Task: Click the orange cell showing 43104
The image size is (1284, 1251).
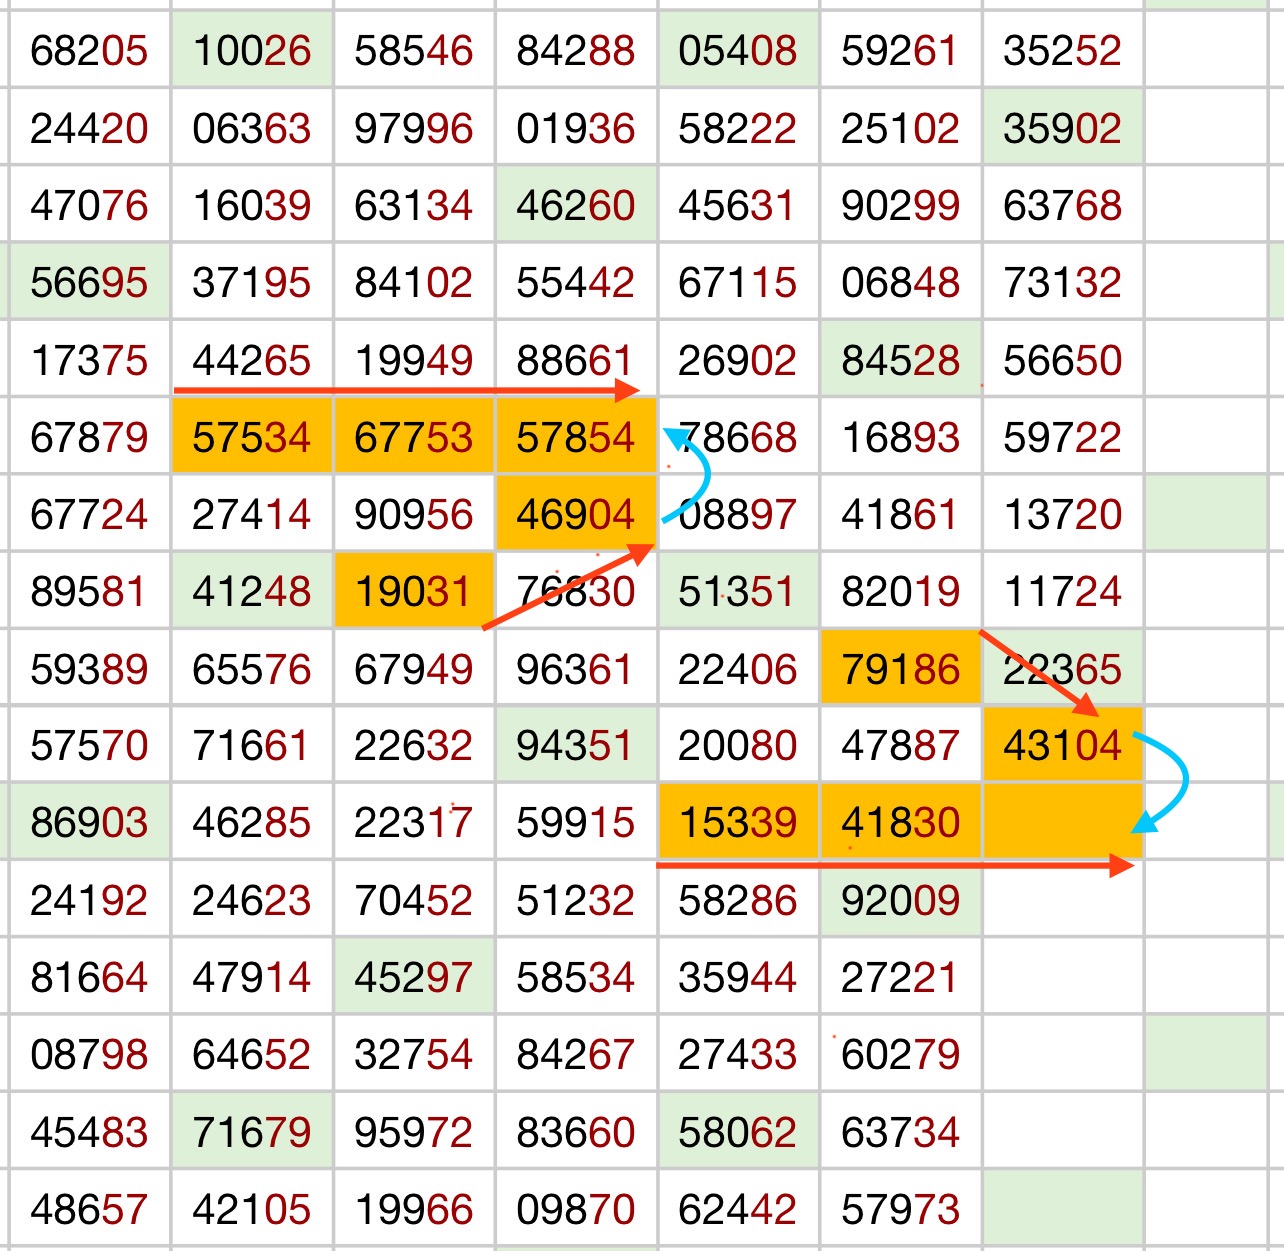Action: (x=1062, y=745)
